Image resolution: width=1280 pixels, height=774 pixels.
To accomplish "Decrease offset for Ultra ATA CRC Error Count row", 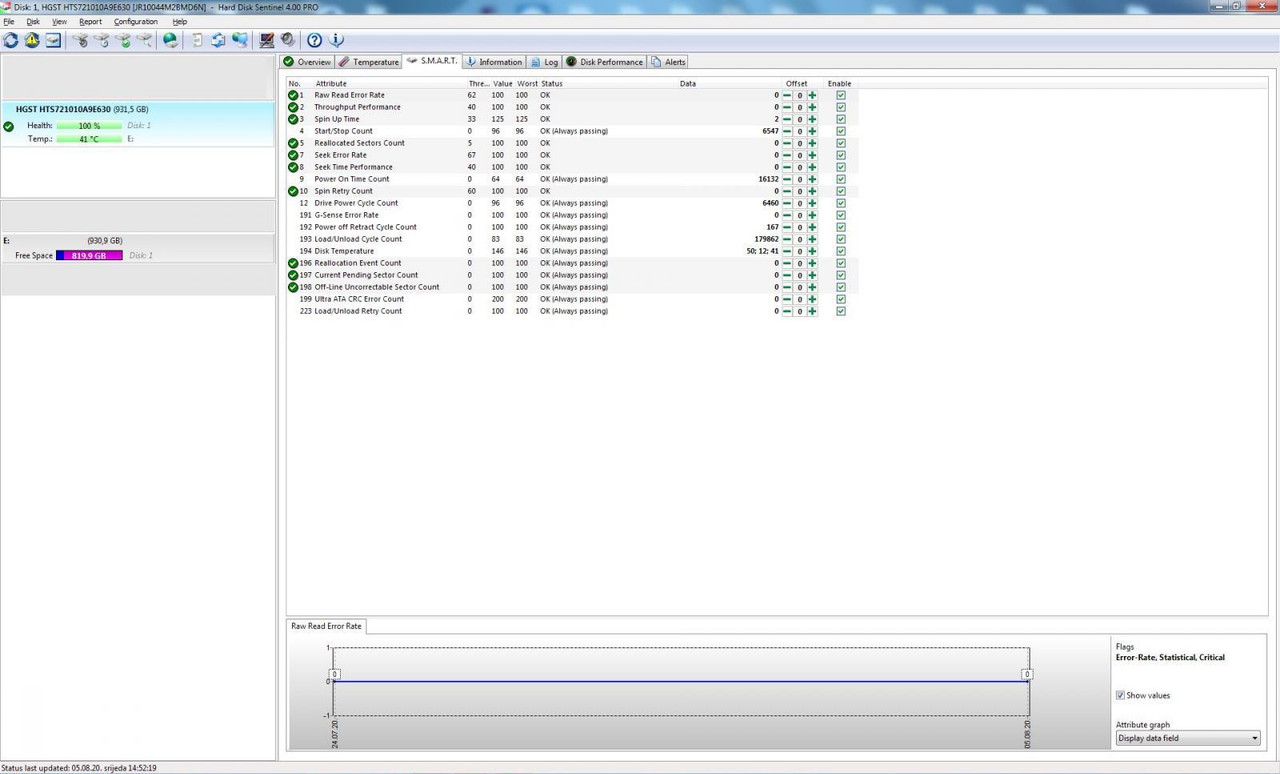I will (787, 299).
